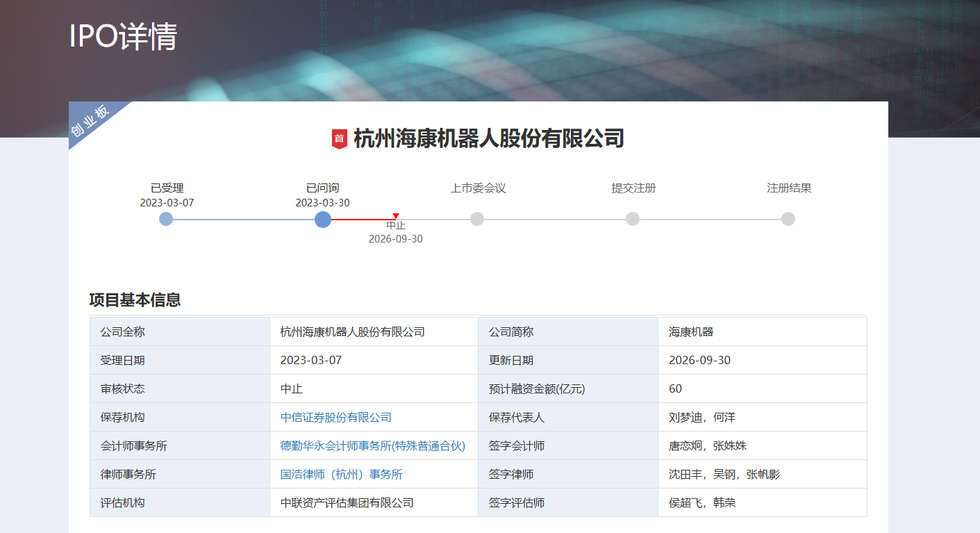Click the 受理日期 value 2023-03-07 in table
The width and height of the screenshot is (980, 533).
click(311, 361)
